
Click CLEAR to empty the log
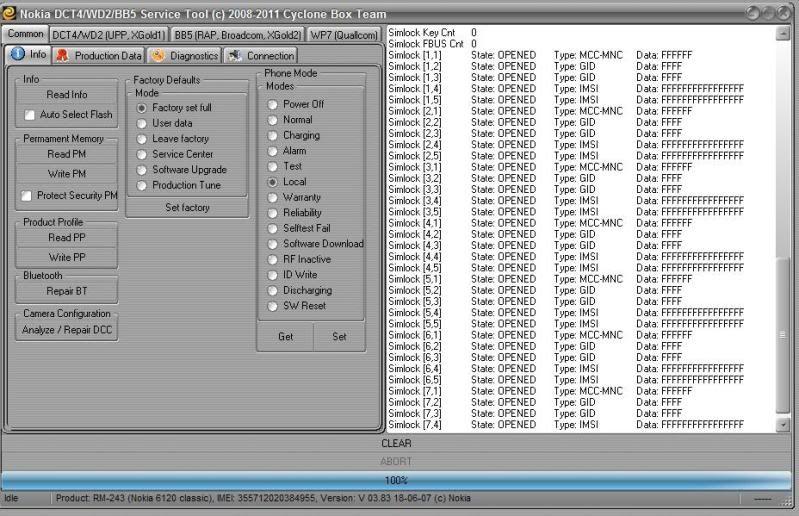396,443
